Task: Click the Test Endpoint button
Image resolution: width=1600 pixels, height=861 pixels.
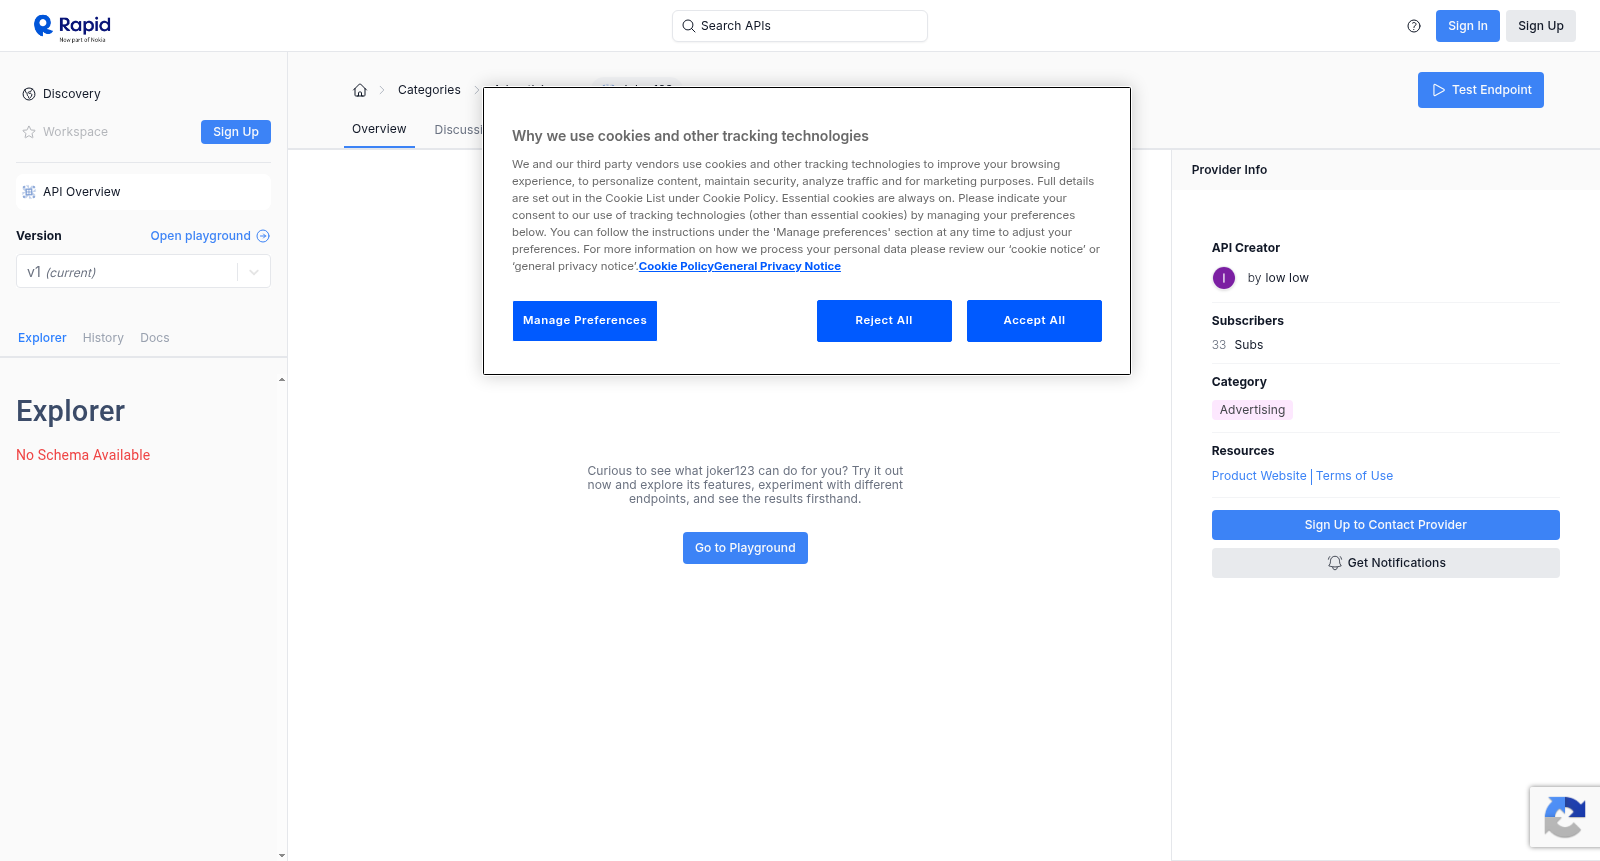Action: pos(1481,90)
